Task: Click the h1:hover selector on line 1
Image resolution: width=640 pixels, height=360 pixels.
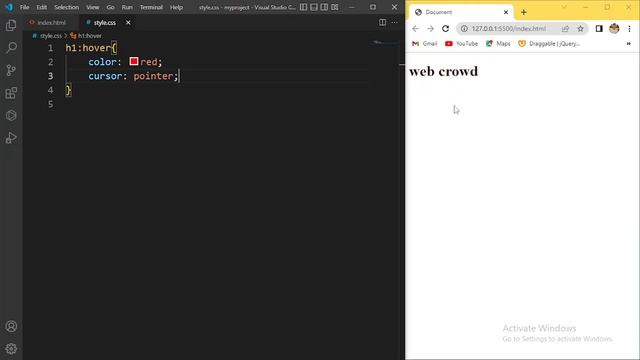Action: [x=88, y=48]
